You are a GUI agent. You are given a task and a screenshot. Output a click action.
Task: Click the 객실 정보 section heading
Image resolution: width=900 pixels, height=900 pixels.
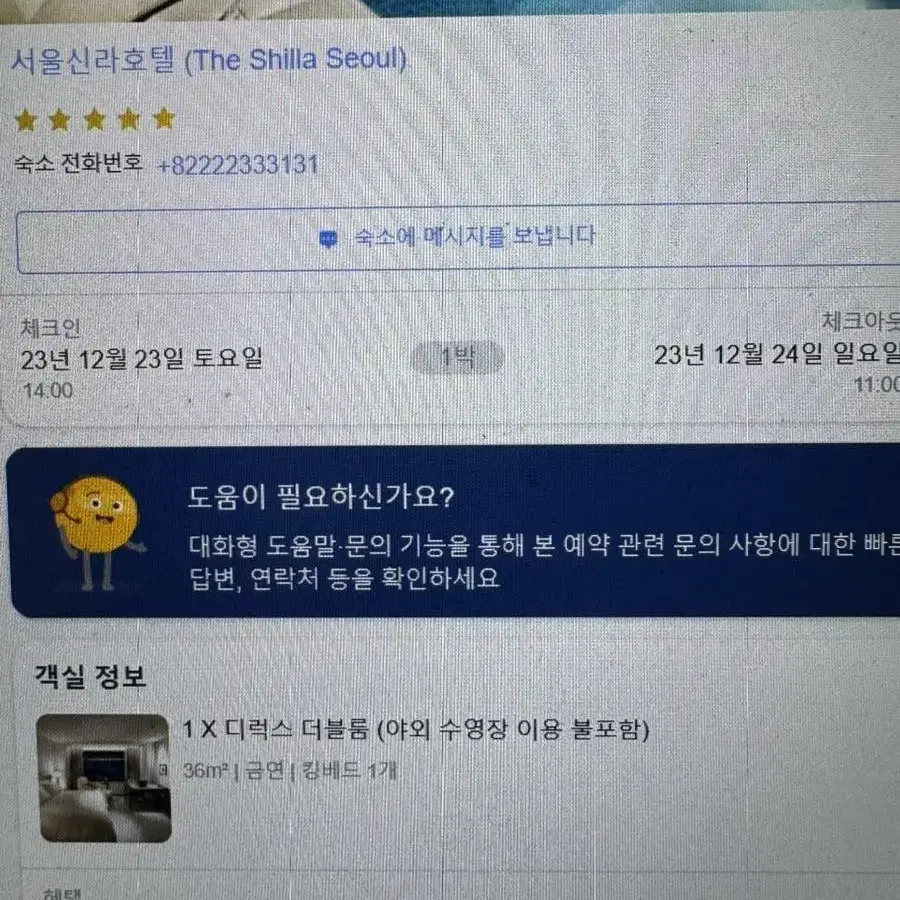click(90, 677)
